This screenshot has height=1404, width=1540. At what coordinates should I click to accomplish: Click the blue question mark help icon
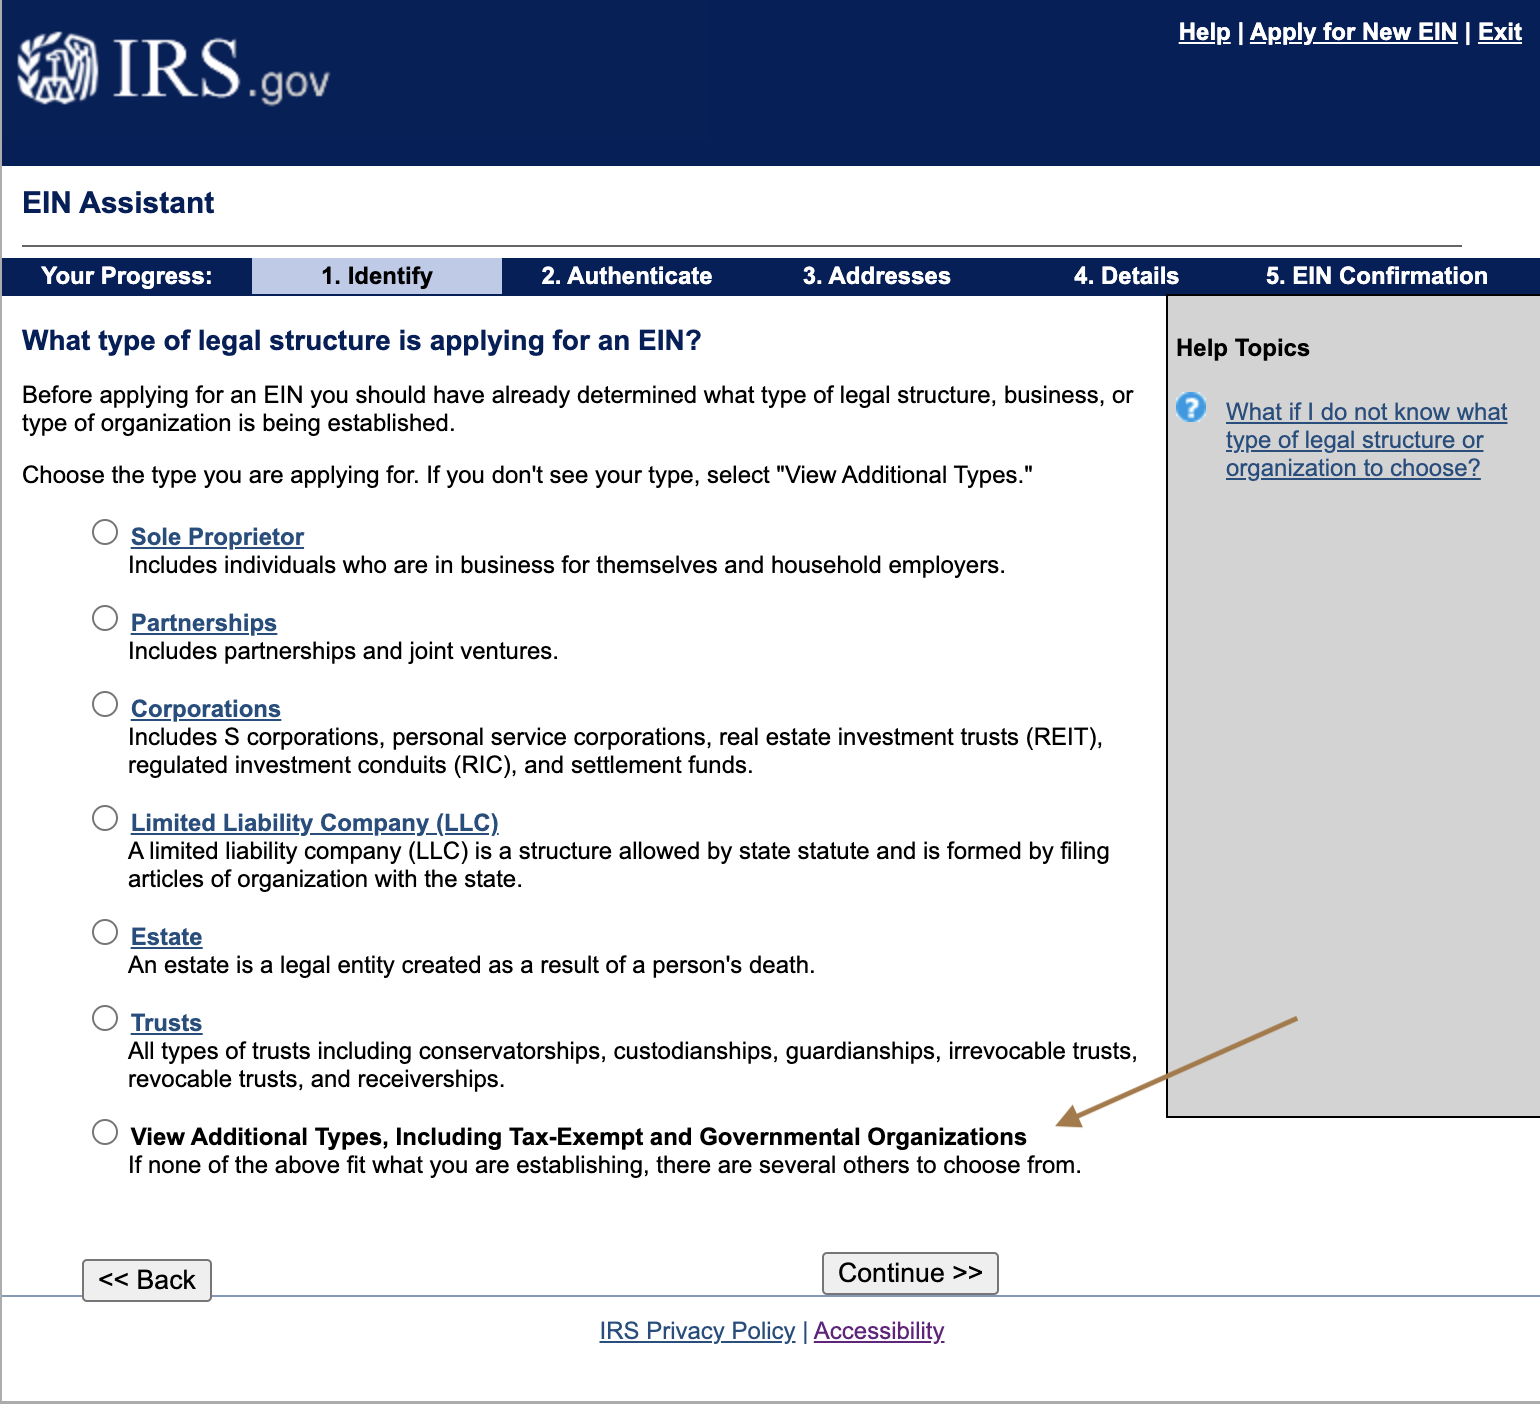click(x=1190, y=408)
